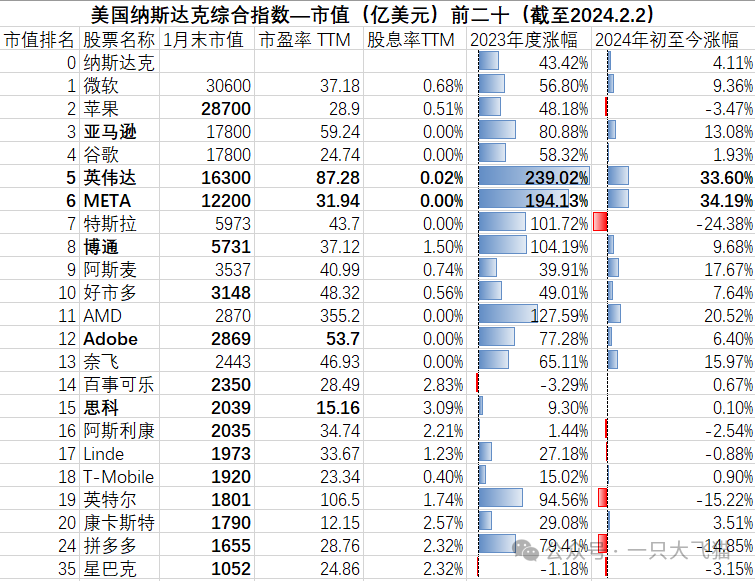Select the 20.52% year-to-date cell
This screenshot has height=581, width=755.
(729, 316)
